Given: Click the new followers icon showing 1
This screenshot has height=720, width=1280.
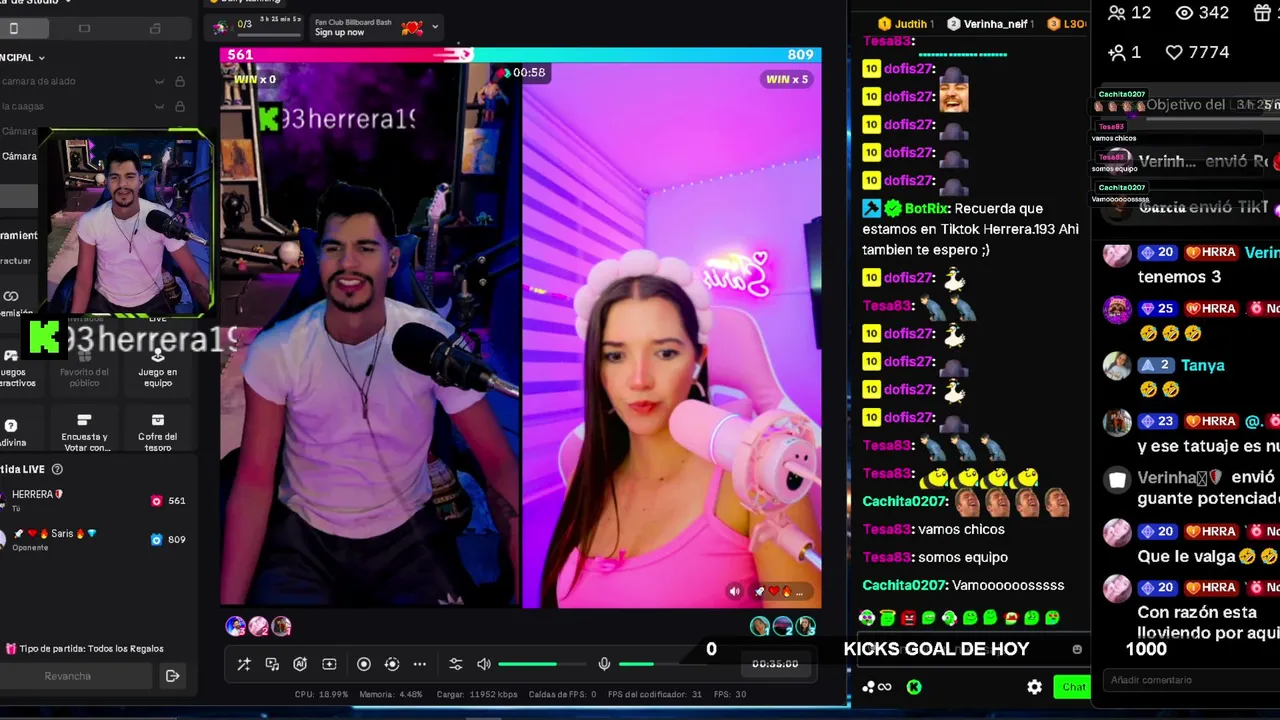Looking at the screenshot, I should [x=1117, y=52].
